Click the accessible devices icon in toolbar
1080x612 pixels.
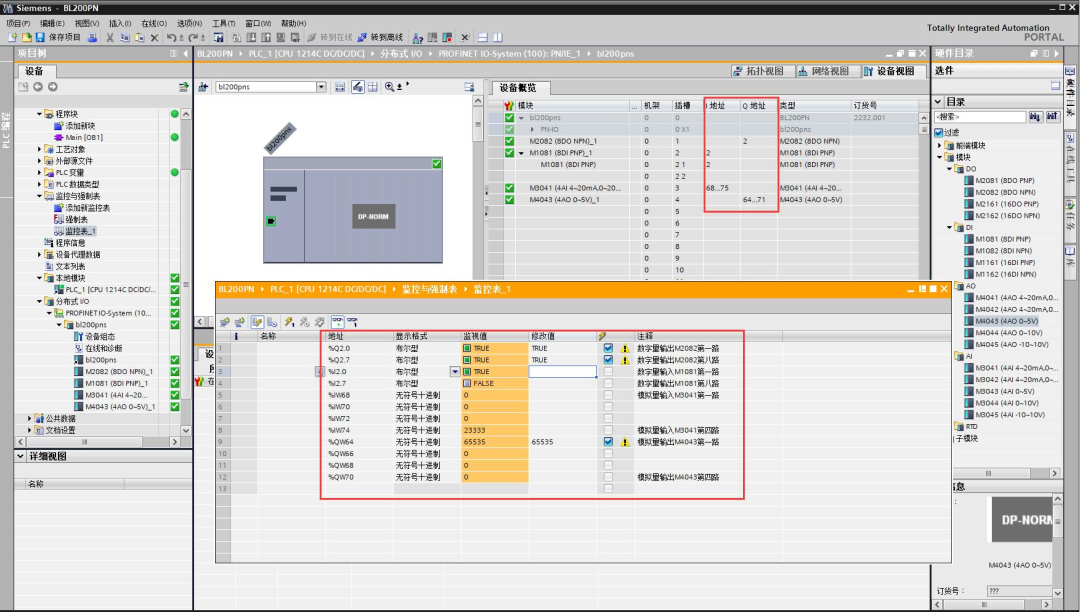[x=417, y=37]
